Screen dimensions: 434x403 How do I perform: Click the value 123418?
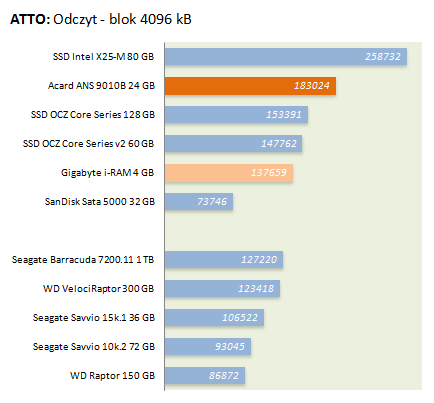[x=256, y=289]
